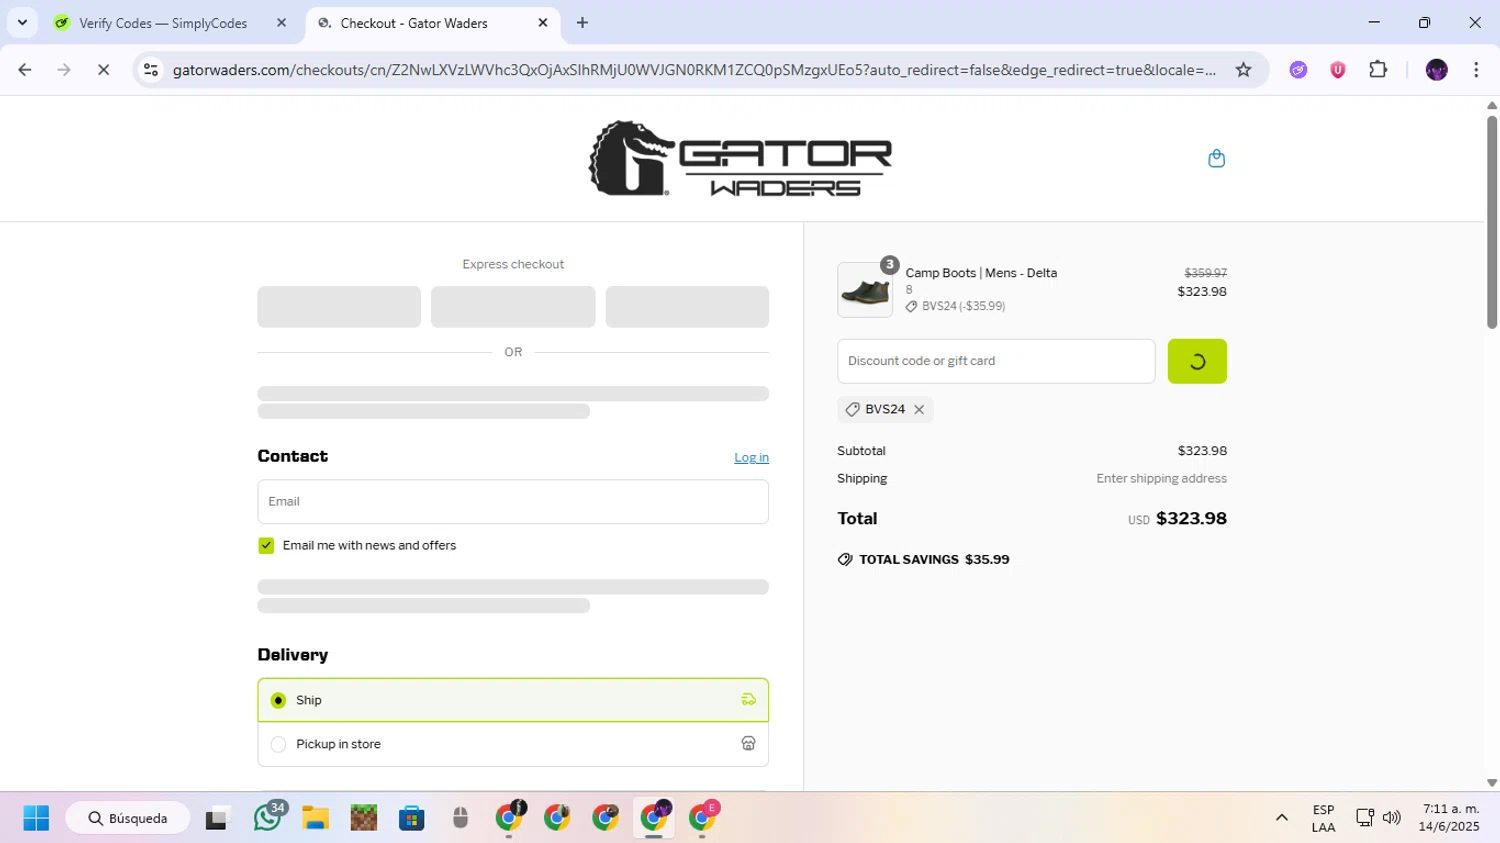Click the TOTAL SAVINGS $35.99 text
Image resolution: width=1500 pixels, height=843 pixels.
point(934,559)
